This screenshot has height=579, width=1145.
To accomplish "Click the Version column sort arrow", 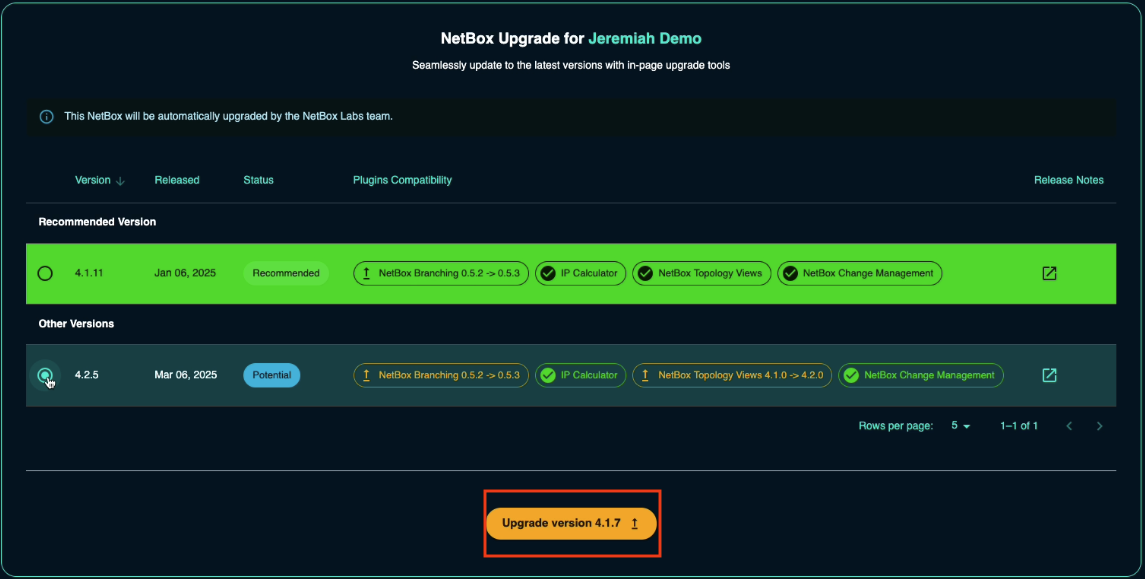I will coord(121,181).
